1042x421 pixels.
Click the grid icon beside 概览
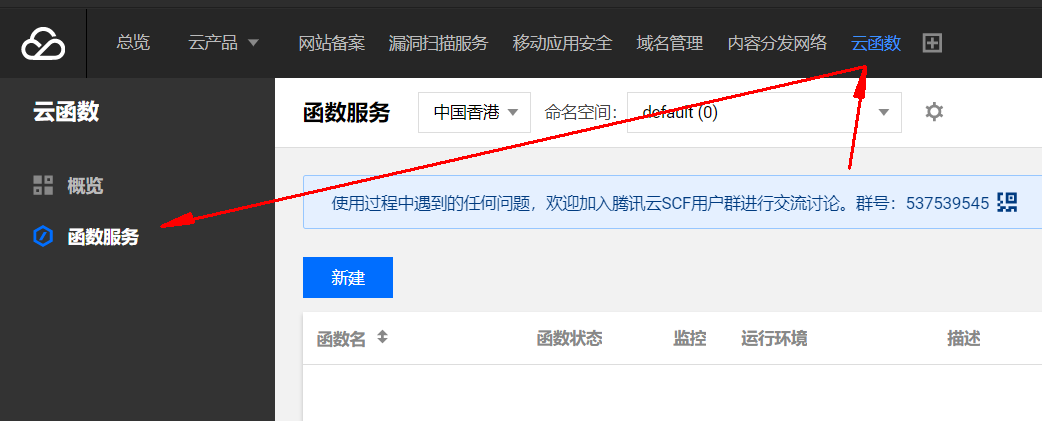pyautogui.click(x=43, y=185)
